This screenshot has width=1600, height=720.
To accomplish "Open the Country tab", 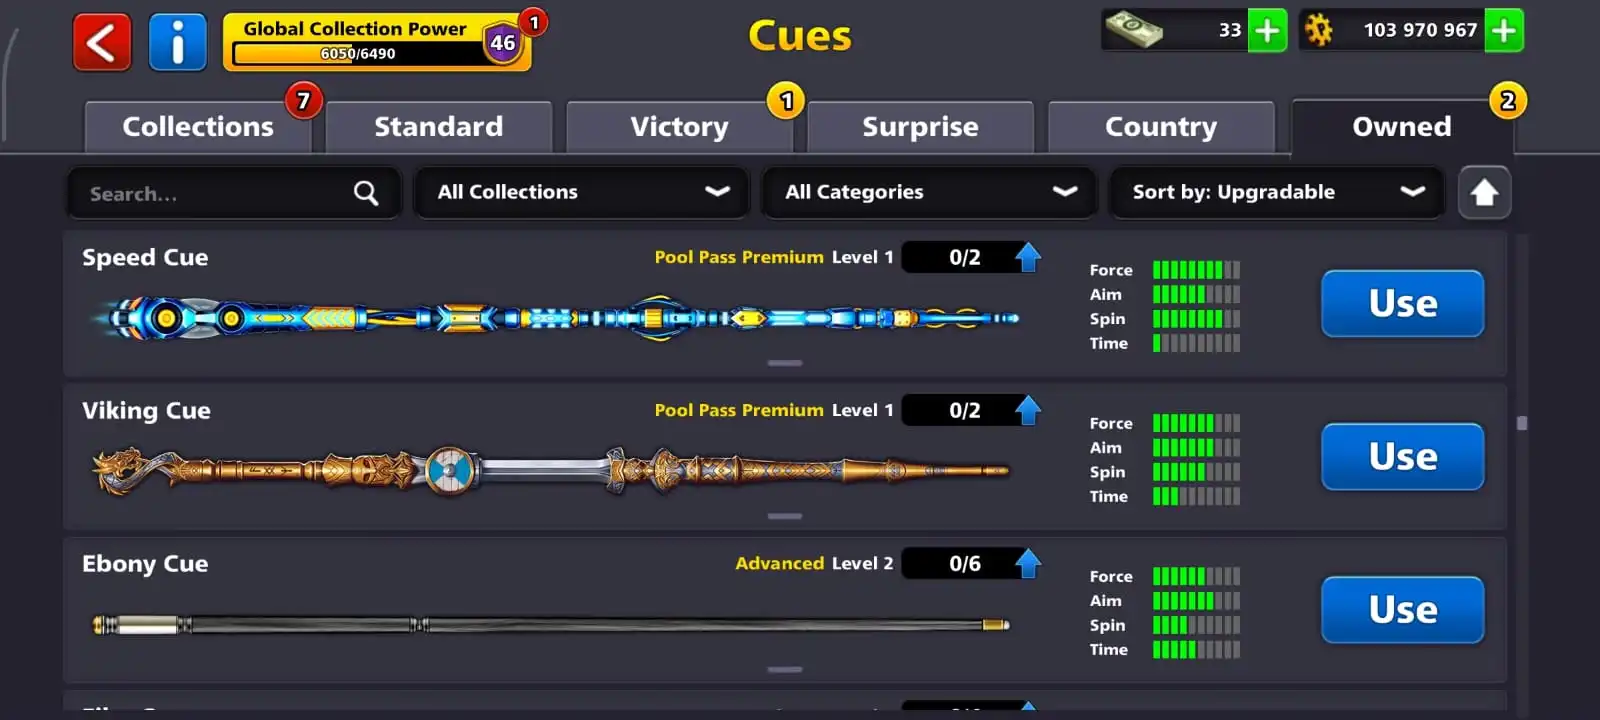I will [1161, 127].
